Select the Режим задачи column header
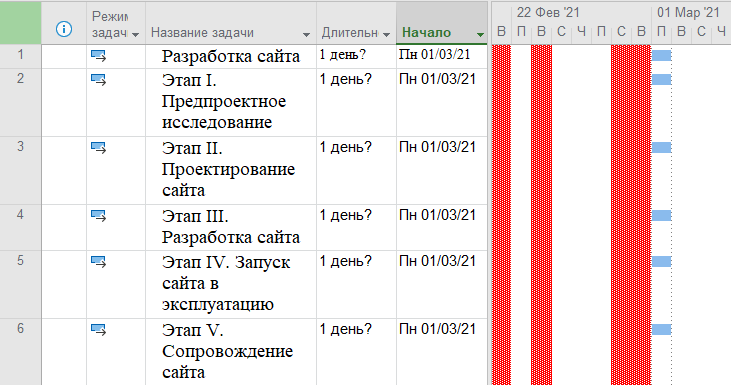 (116, 23)
